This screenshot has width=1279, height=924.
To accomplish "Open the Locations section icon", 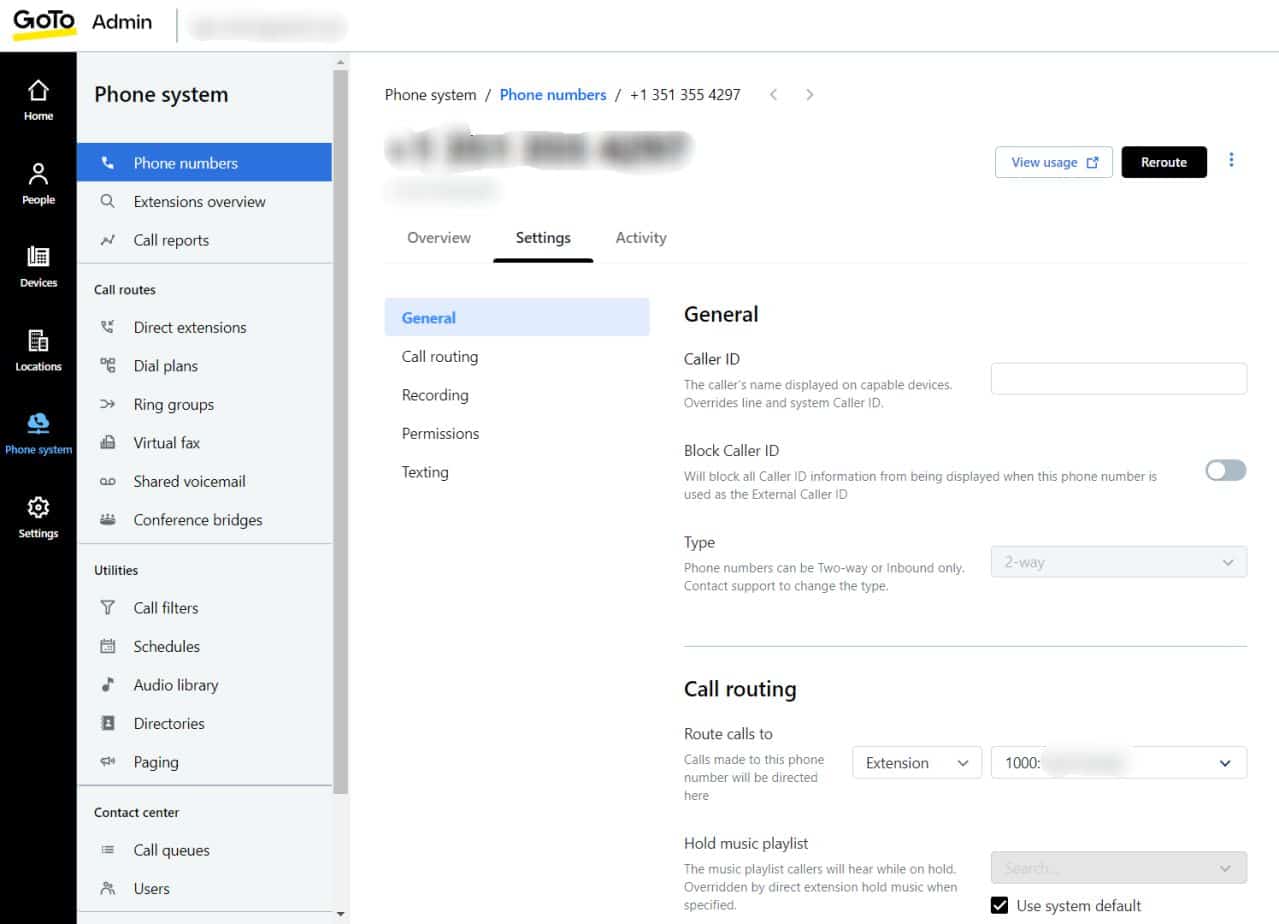I will click(38, 350).
